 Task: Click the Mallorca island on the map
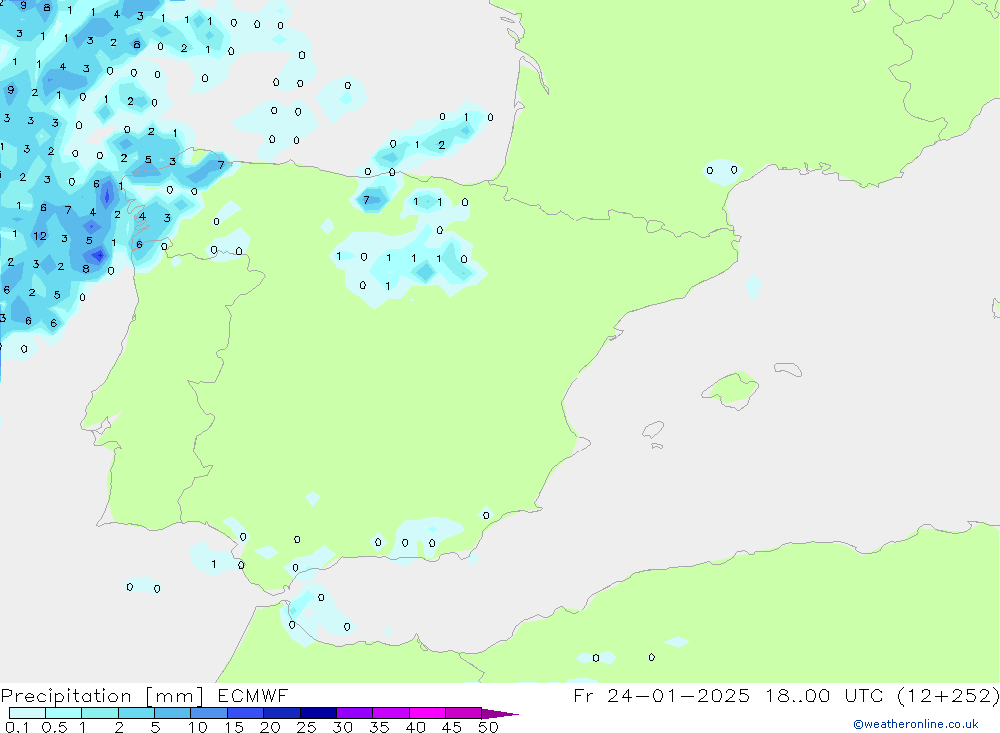(x=732, y=388)
